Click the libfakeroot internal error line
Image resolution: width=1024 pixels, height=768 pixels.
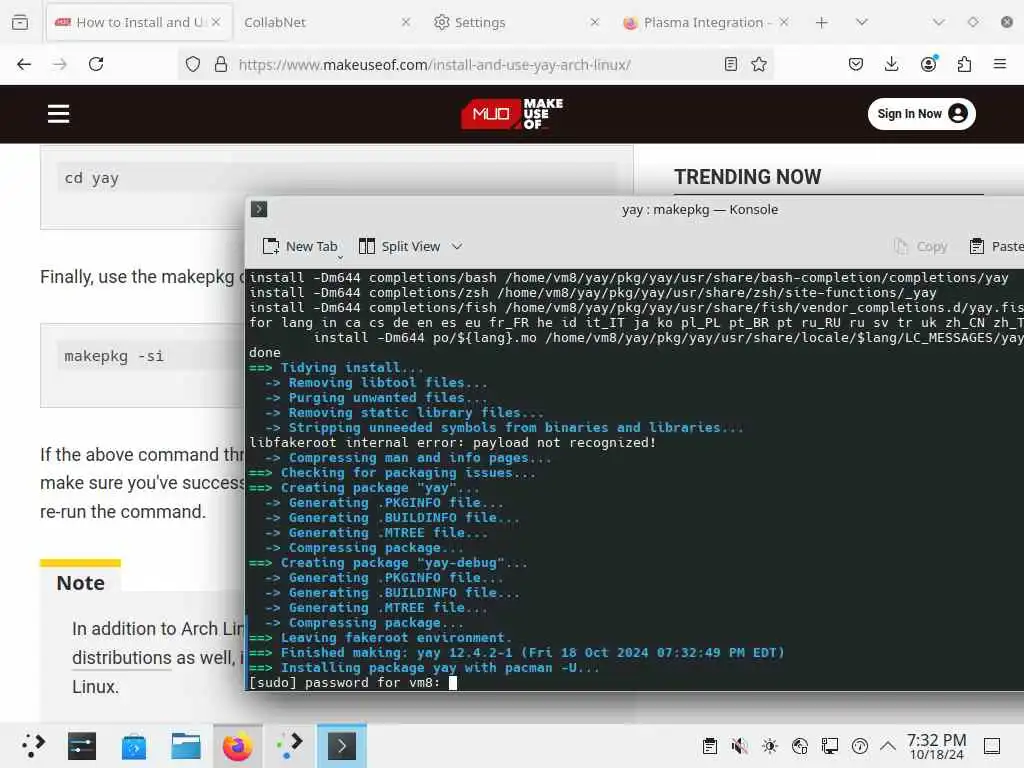[x=452, y=443]
